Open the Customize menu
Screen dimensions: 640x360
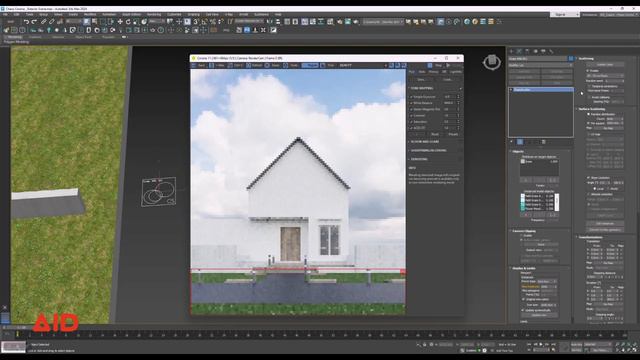coord(174,15)
